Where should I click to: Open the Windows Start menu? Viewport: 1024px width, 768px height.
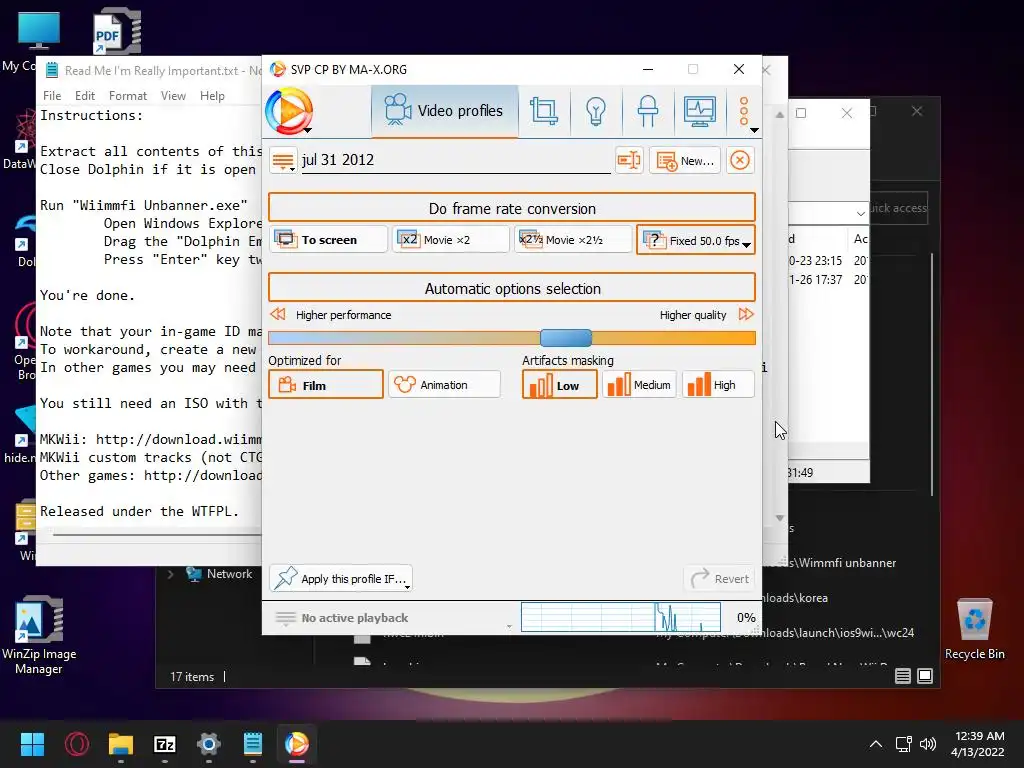32,744
